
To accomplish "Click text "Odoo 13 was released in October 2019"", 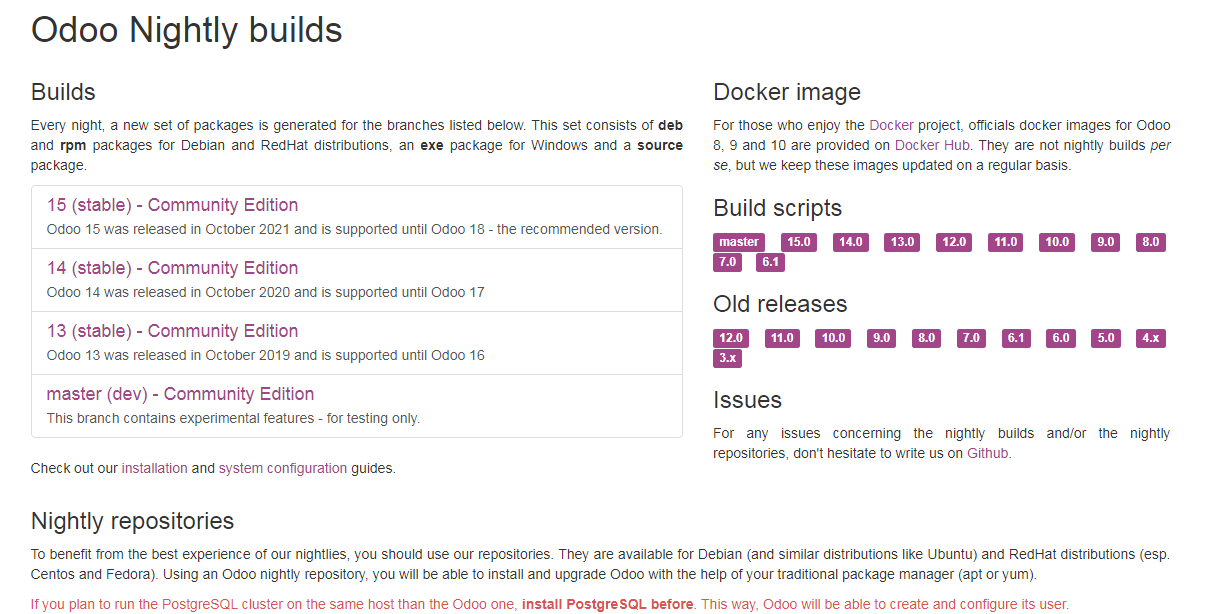I will [166, 355].
